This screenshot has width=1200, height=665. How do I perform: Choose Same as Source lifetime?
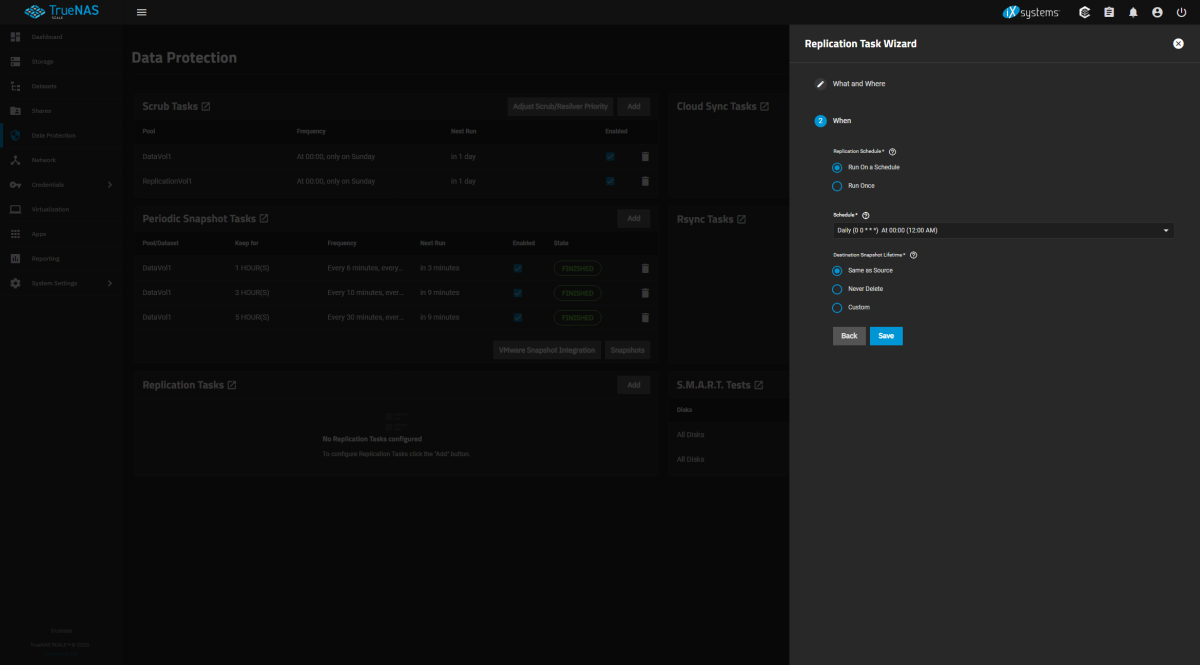837,271
